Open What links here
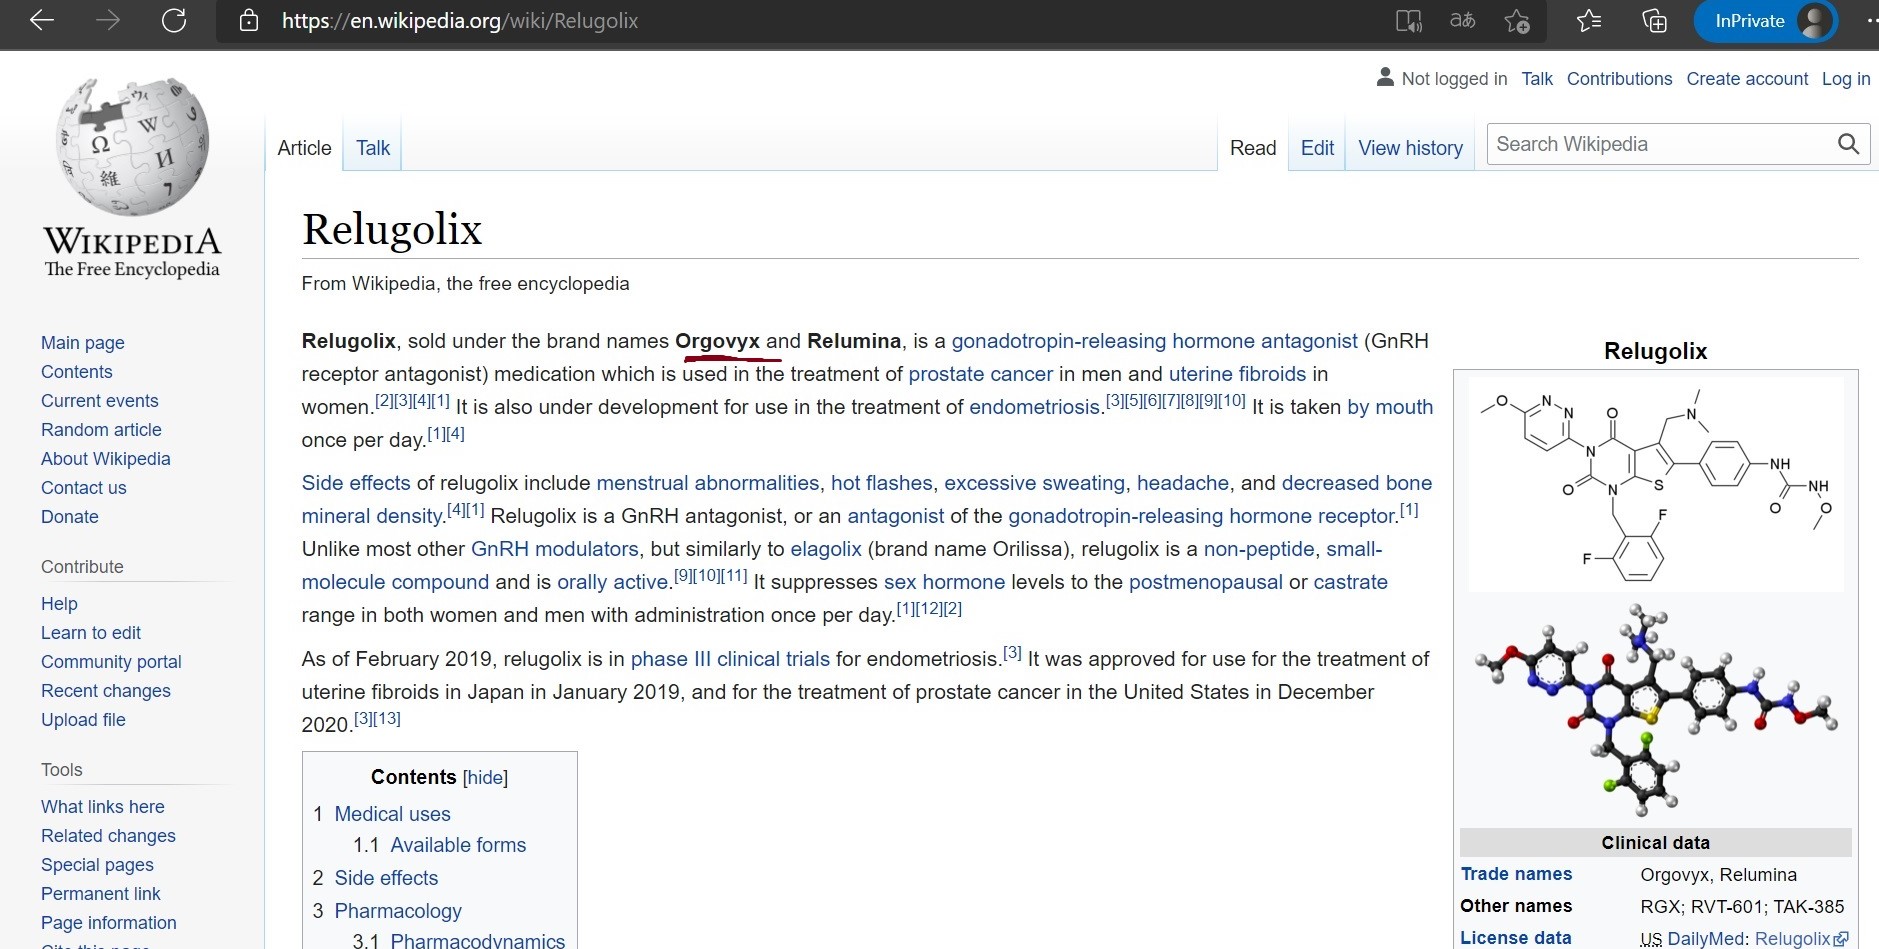The height and width of the screenshot is (949, 1879). pyautogui.click(x=103, y=807)
